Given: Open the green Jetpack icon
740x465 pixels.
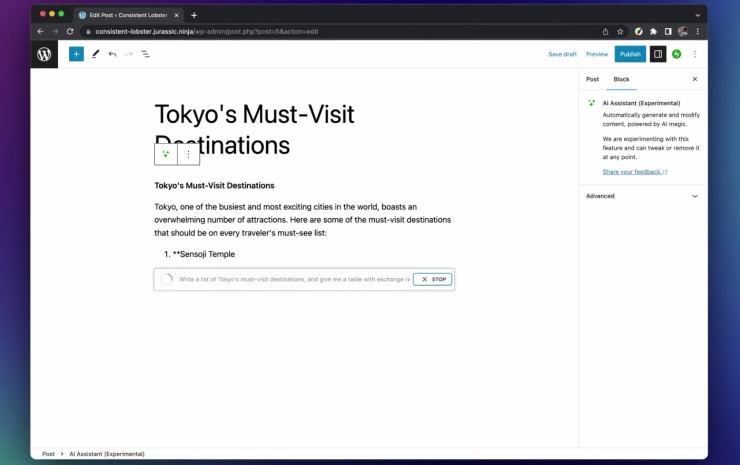Looking at the screenshot, I should pos(677,54).
